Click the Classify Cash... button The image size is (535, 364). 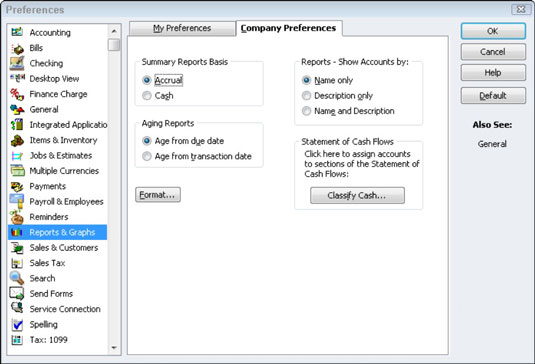tap(357, 195)
